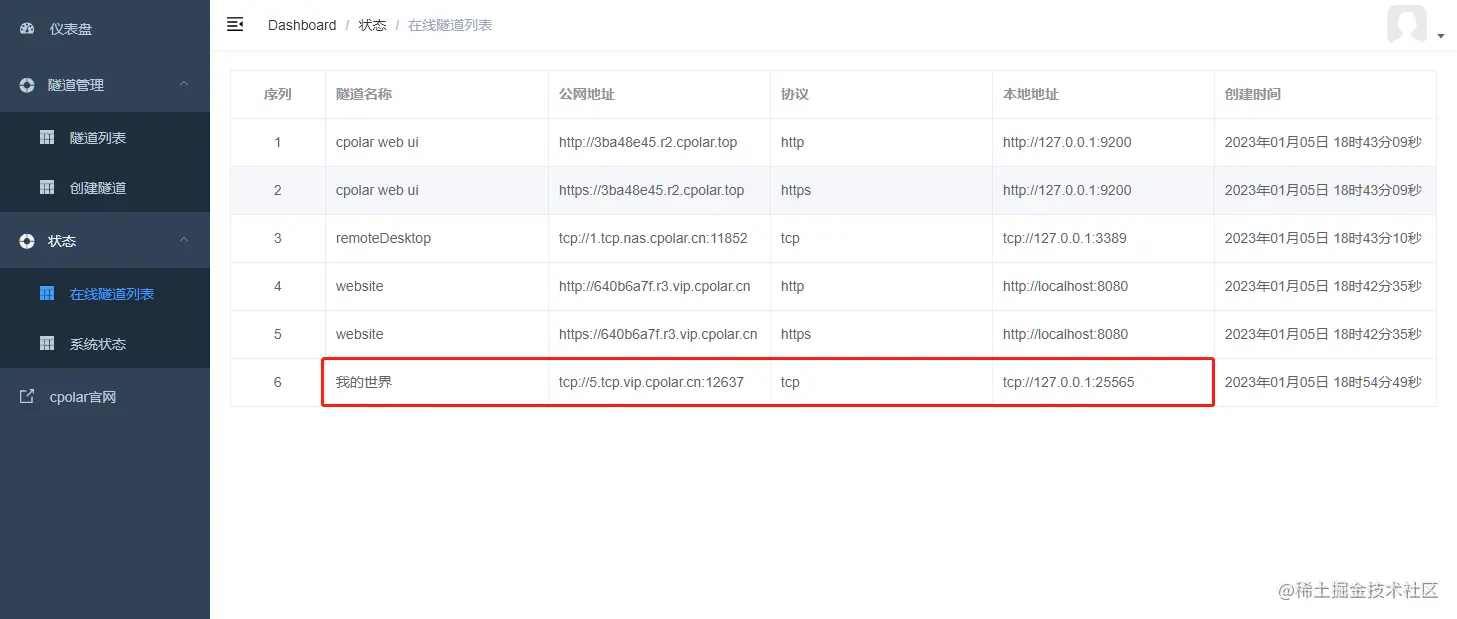Screen dimensions: 1457x619
Task: Click website name in row 4
Action: pos(360,286)
